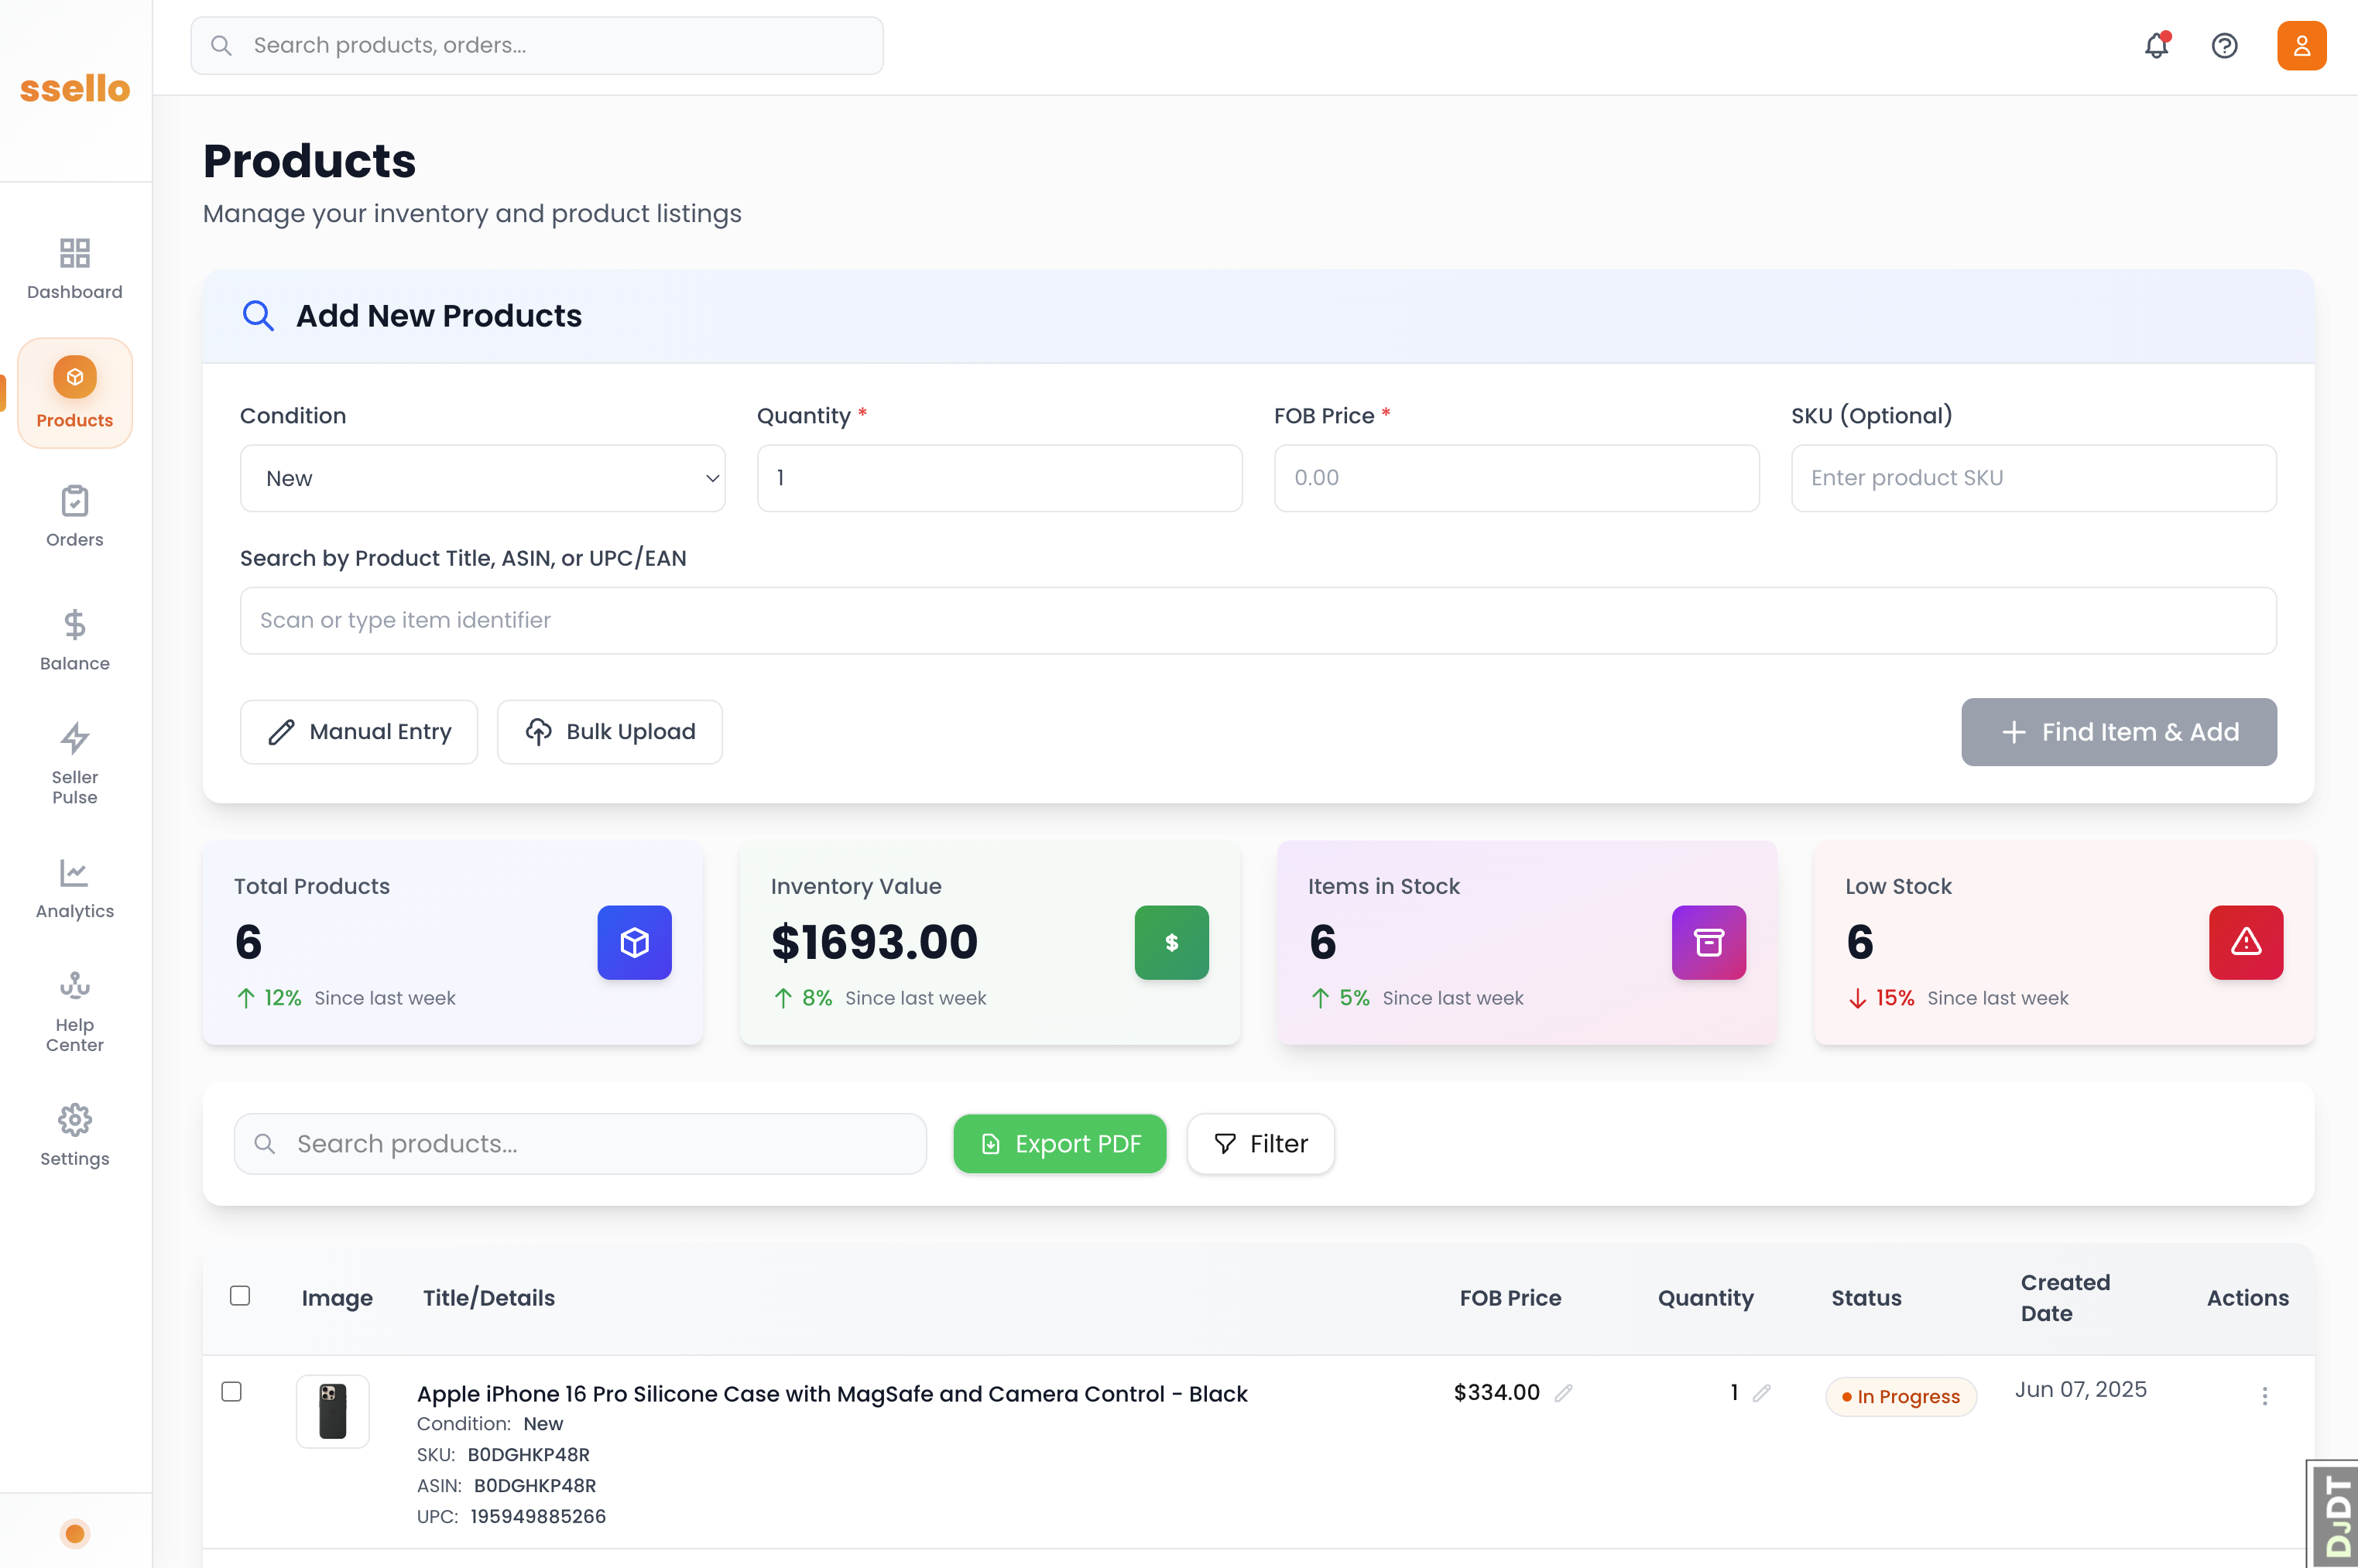The height and width of the screenshot is (1568, 2358).
Task: Click the help question mark icon
Action: 2224,46
